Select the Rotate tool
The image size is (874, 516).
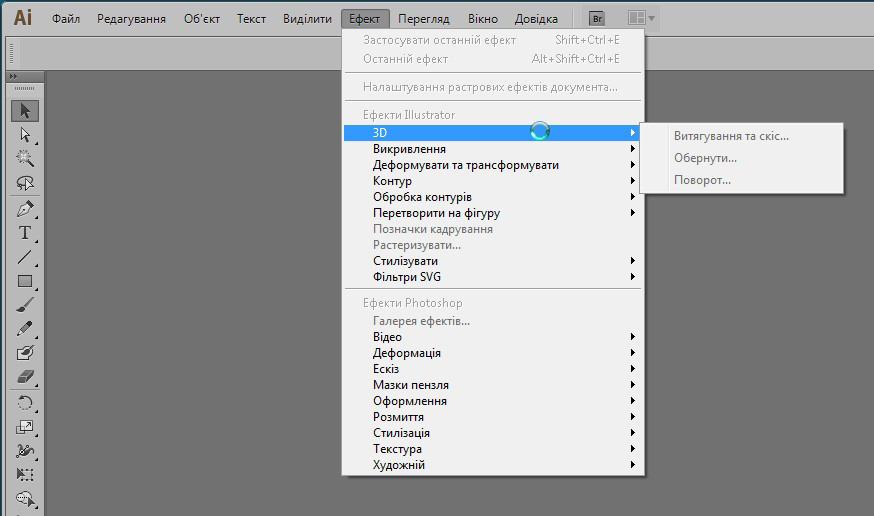[x=25, y=403]
